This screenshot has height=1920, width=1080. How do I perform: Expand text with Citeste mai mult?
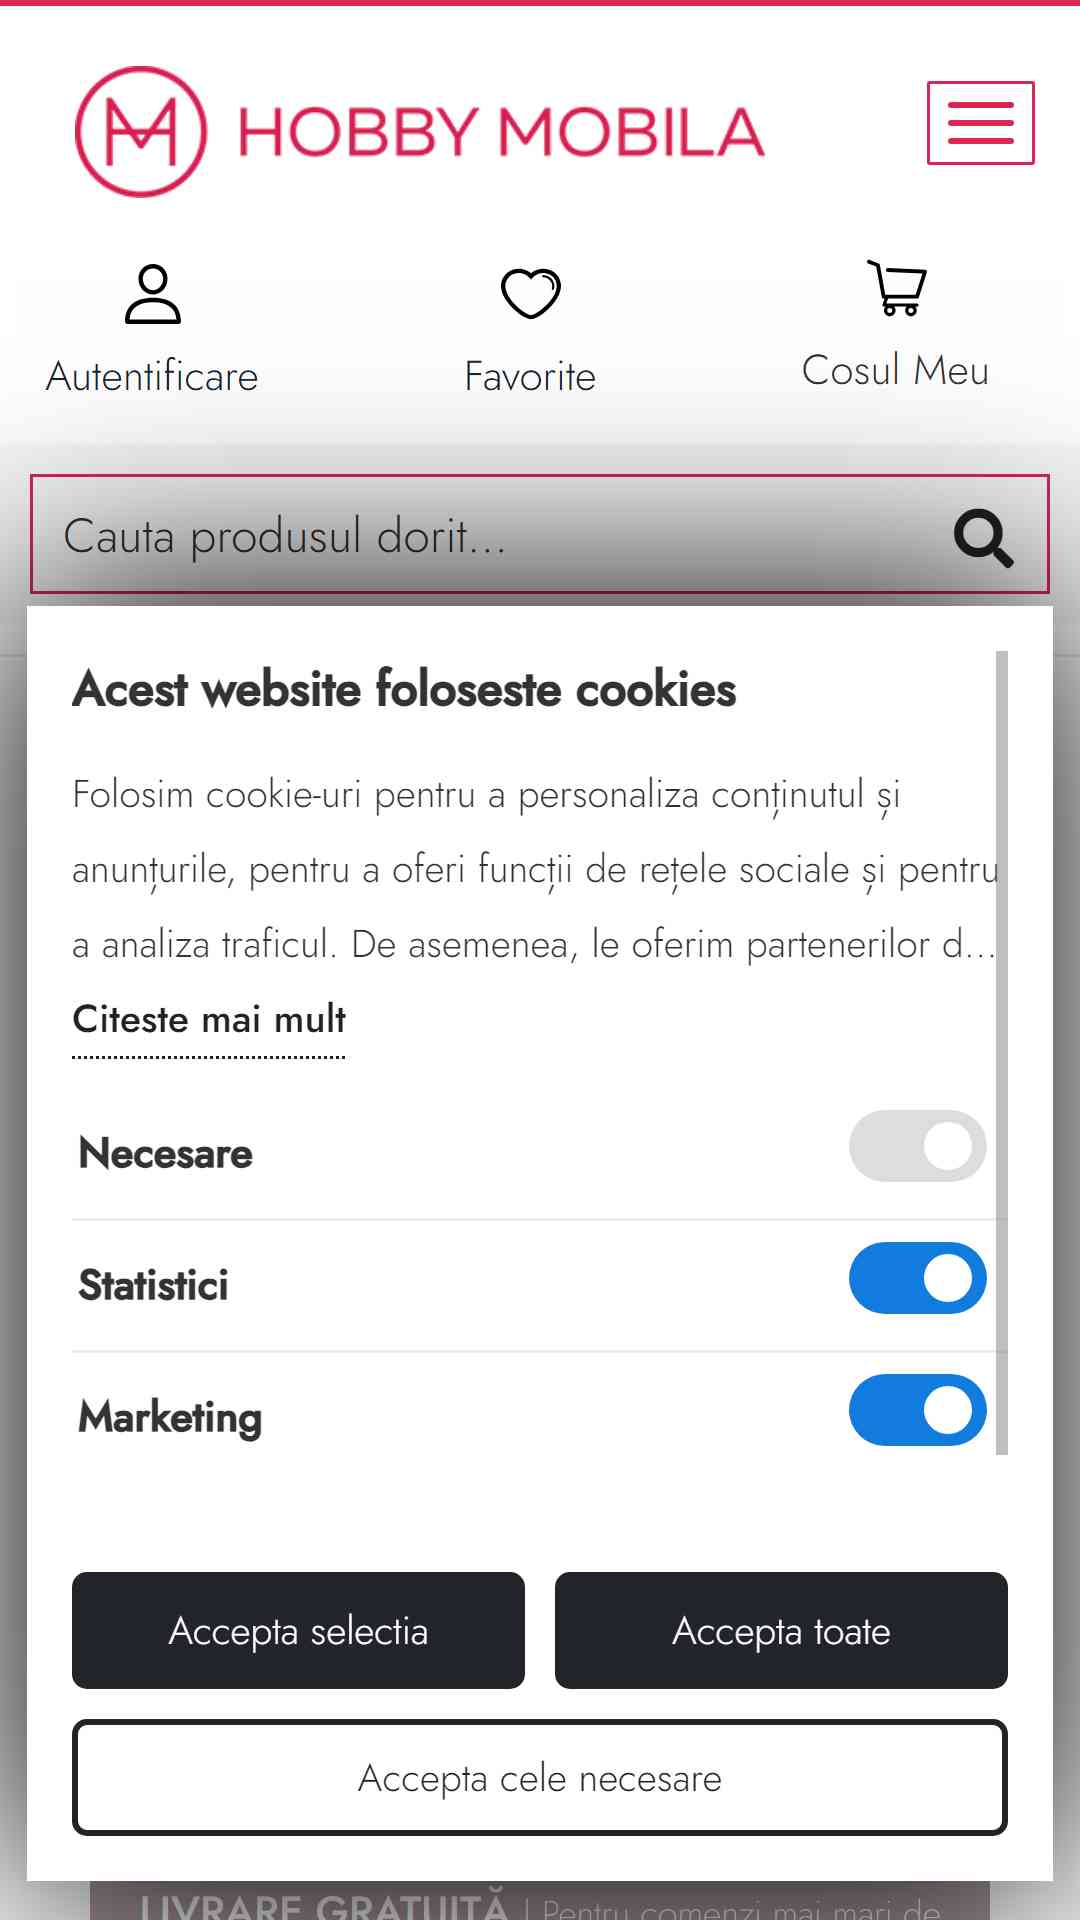tap(209, 1019)
